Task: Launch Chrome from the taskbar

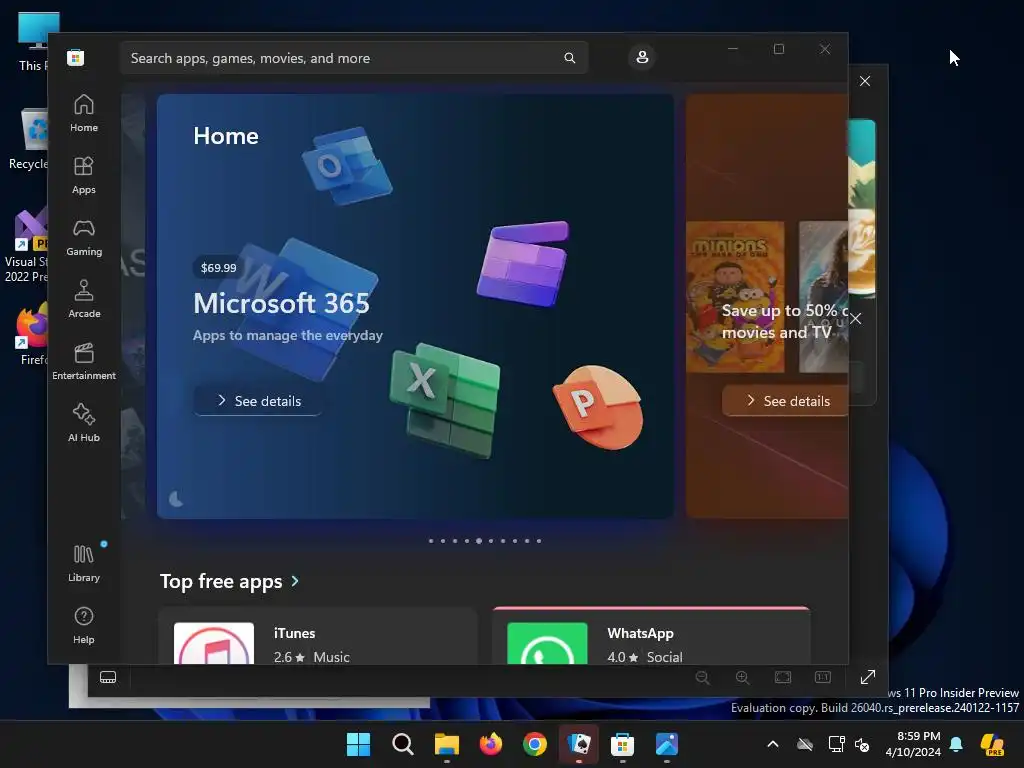Action: pos(535,744)
